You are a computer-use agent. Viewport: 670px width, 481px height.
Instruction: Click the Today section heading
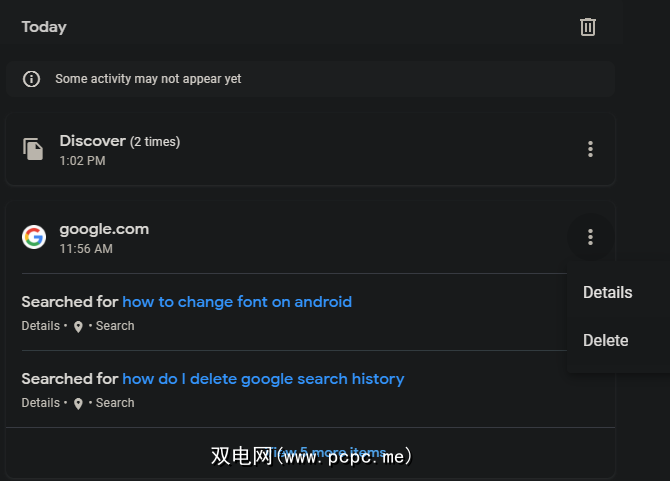[44, 27]
